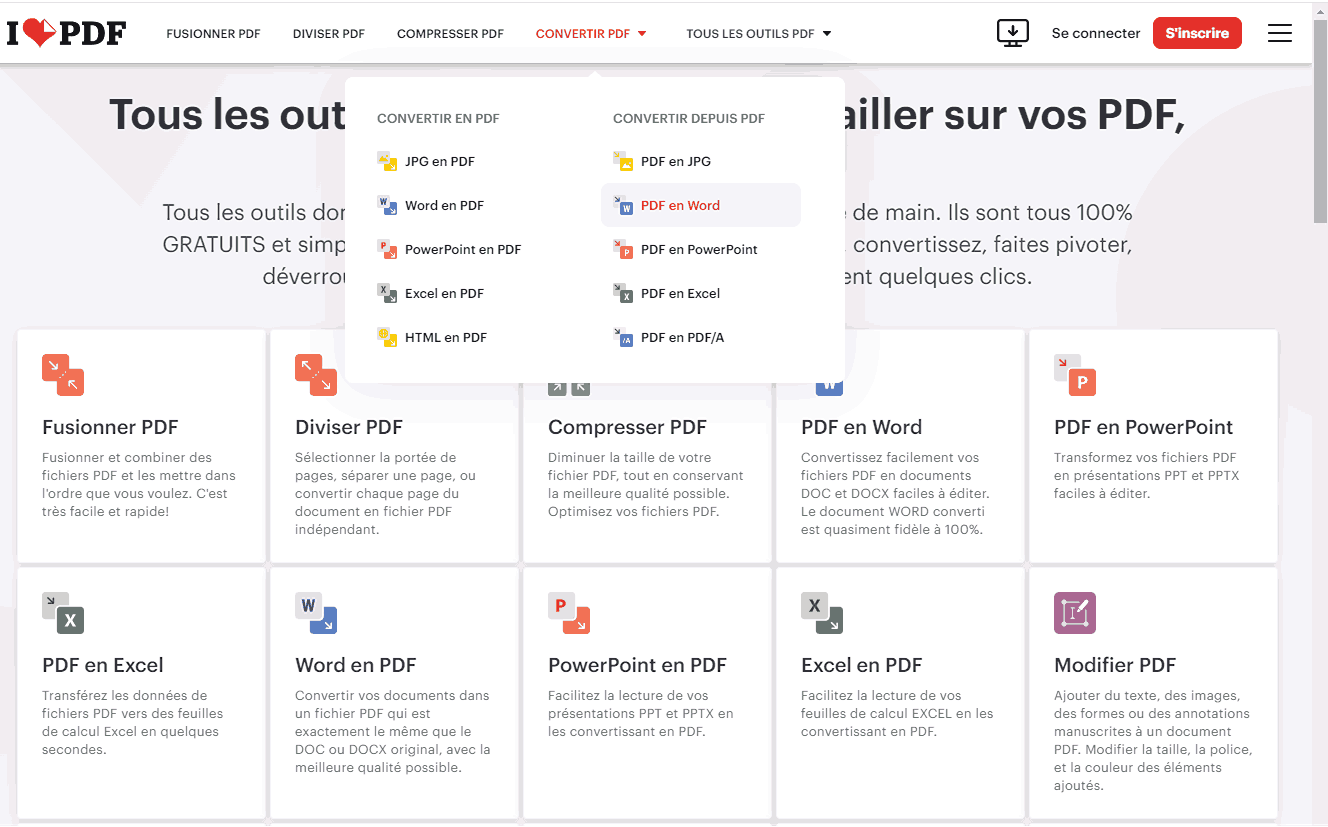Image resolution: width=1328 pixels, height=827 pixels.
Task: Click the PDF en JPG icon in dropdown
Action: (x=623, y=161)
